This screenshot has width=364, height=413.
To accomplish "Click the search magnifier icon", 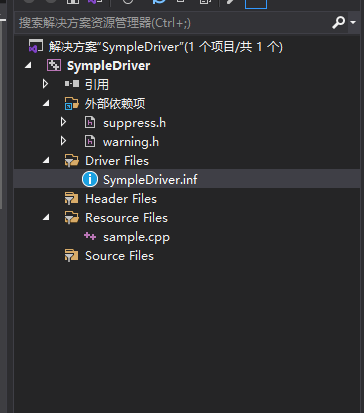I will [338, 23].
